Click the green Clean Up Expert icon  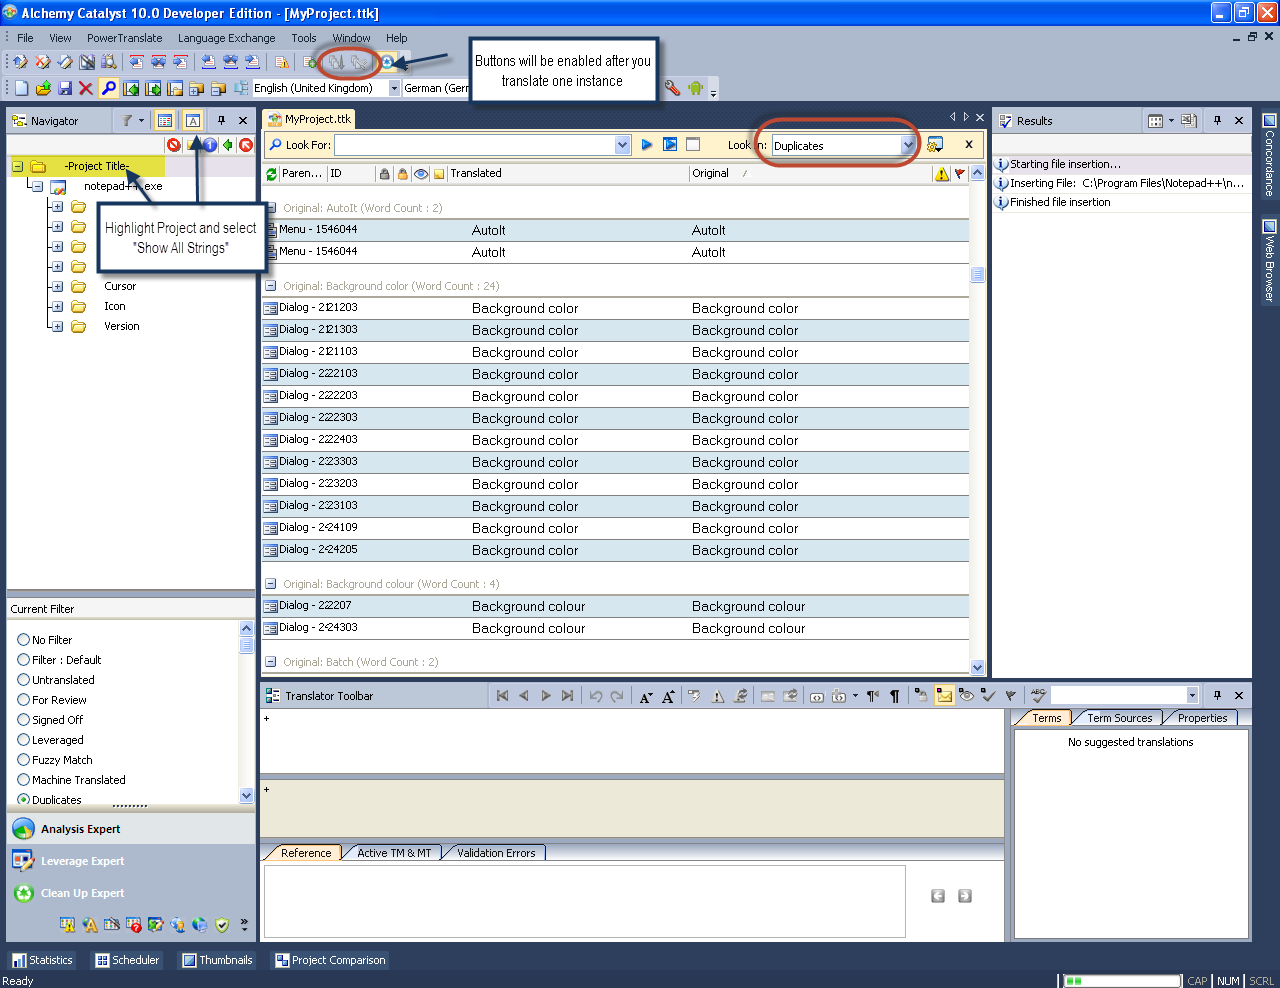(x=24, y=893)
